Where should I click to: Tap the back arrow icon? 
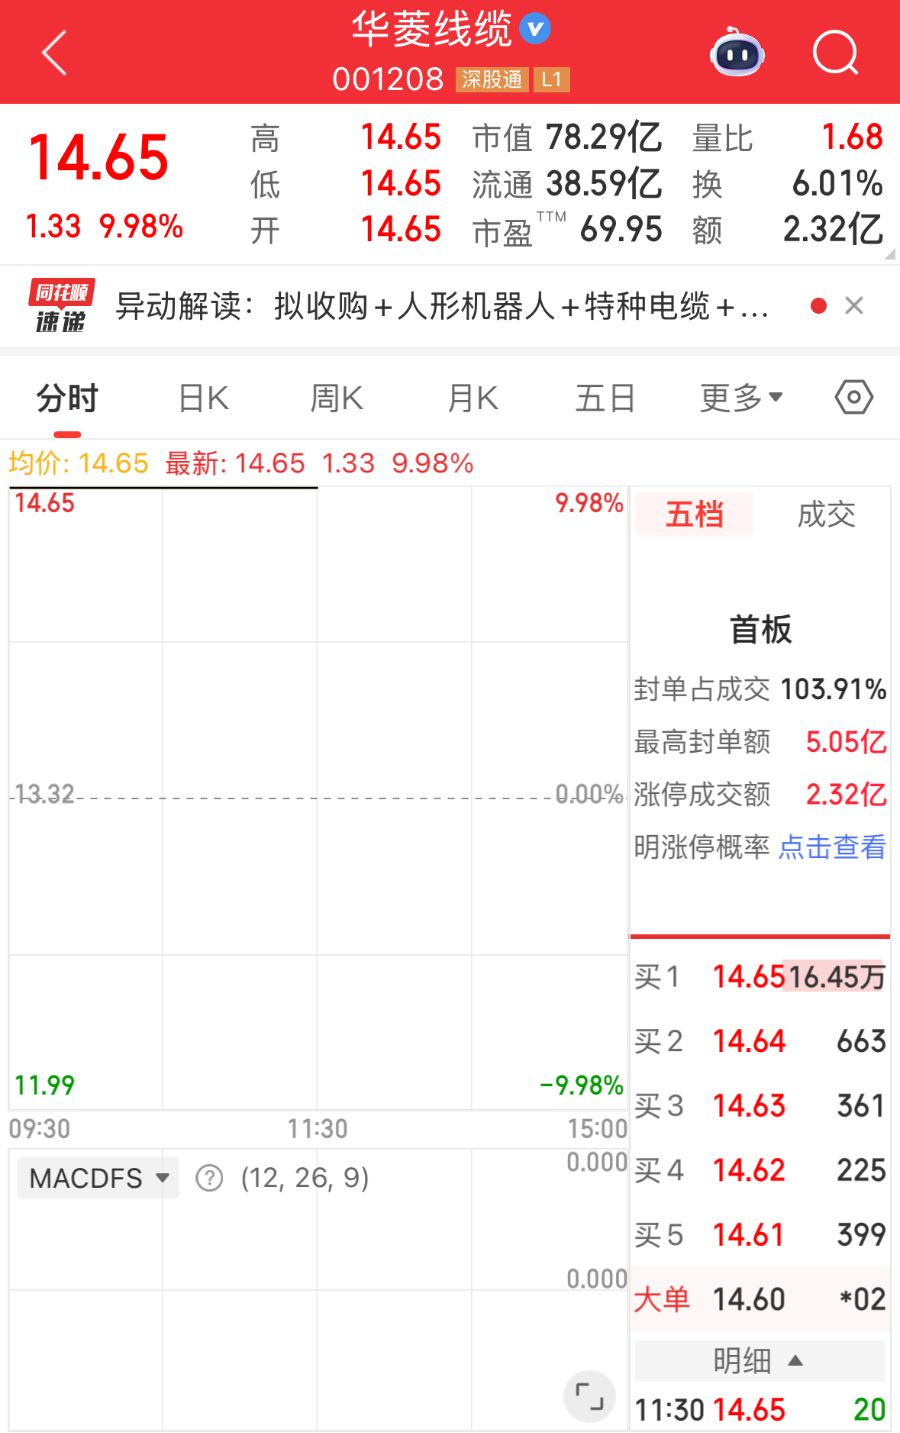(55, 52)
